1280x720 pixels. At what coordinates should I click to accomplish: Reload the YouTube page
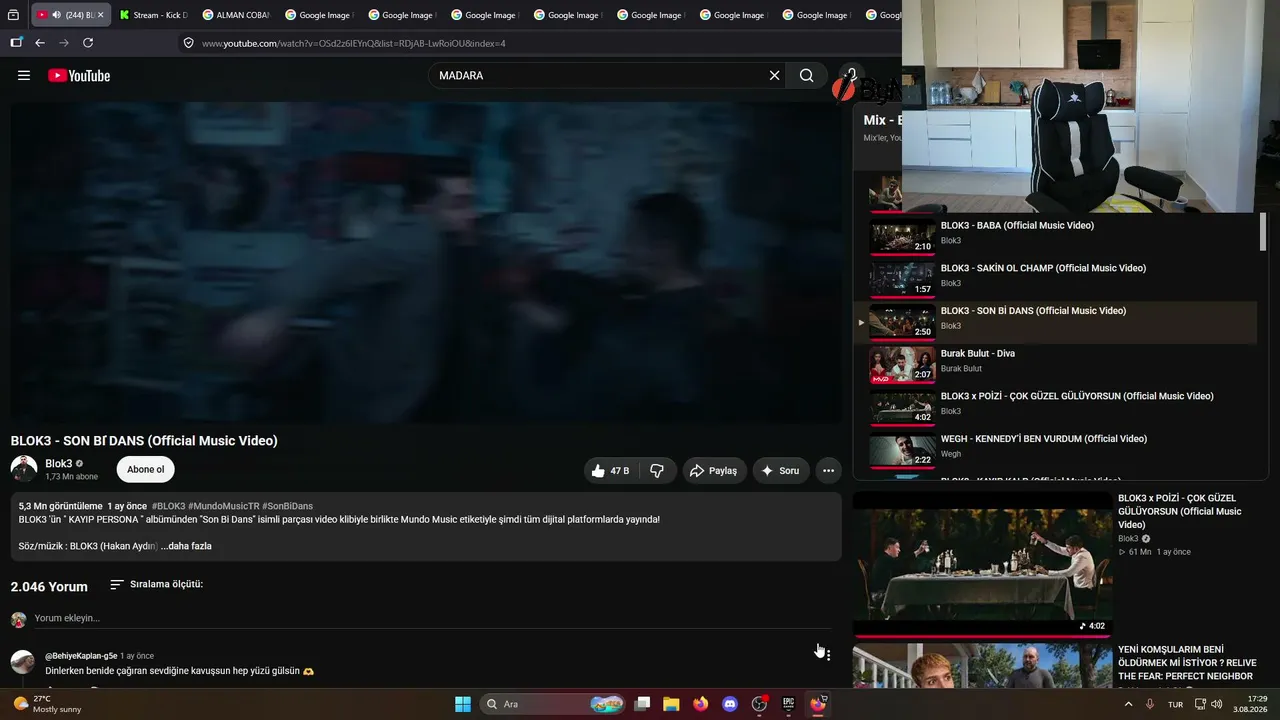tap(88, 43)
